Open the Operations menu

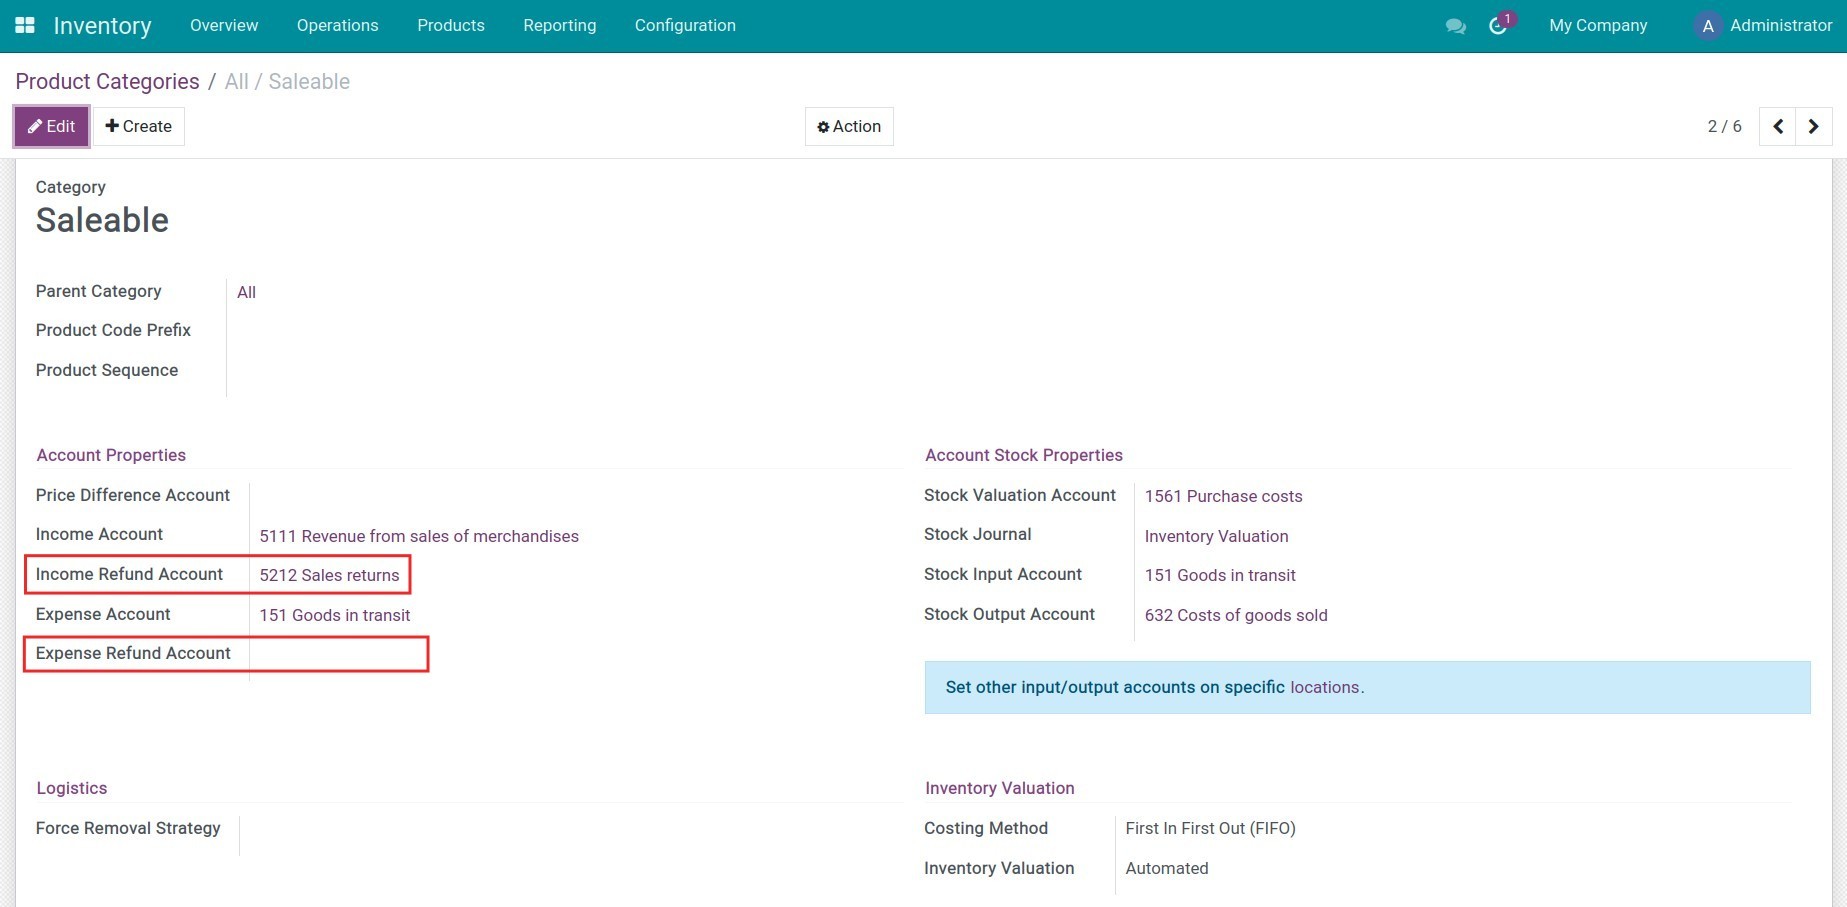(337, 25)
